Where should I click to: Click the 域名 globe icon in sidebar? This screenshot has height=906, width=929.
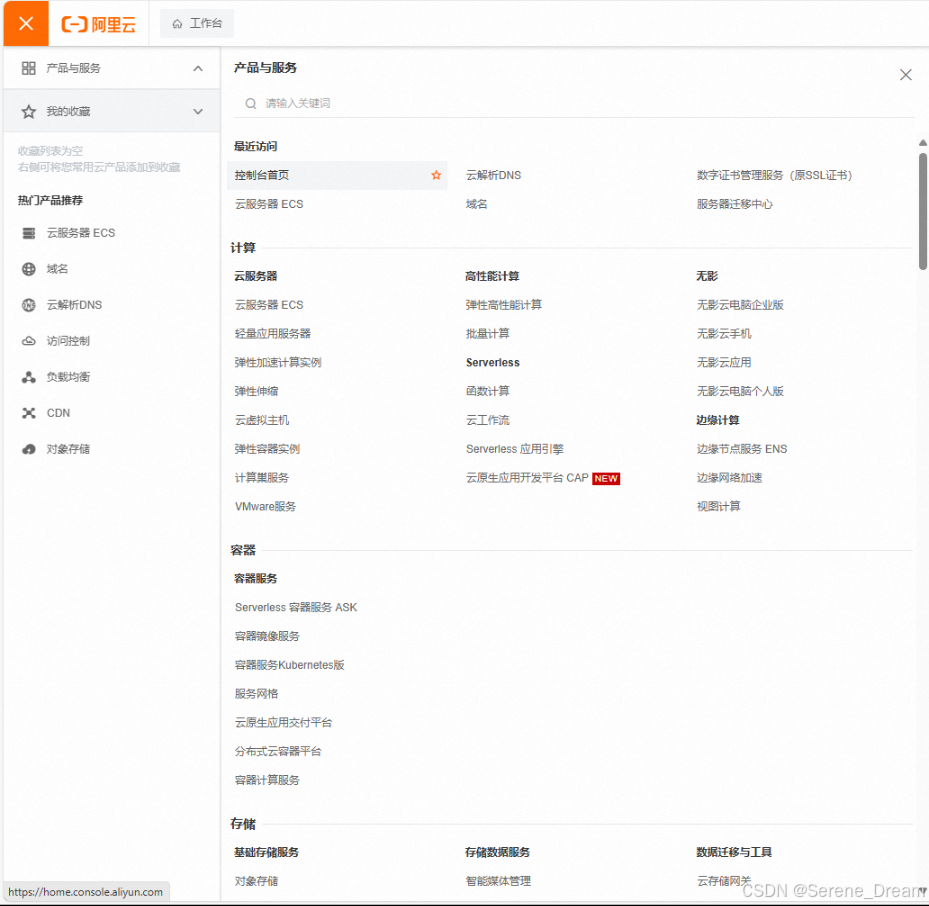[x=28, y=269]
